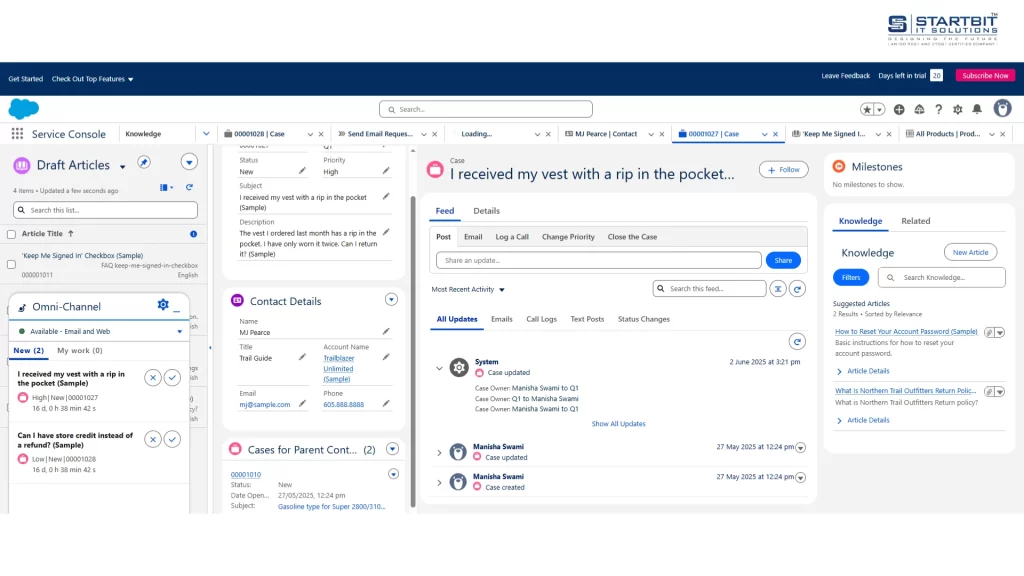Click the middle panel vertical scrollbar
Image resolution: width=1024 pixels, height=576 pixels.
(413, 351)
